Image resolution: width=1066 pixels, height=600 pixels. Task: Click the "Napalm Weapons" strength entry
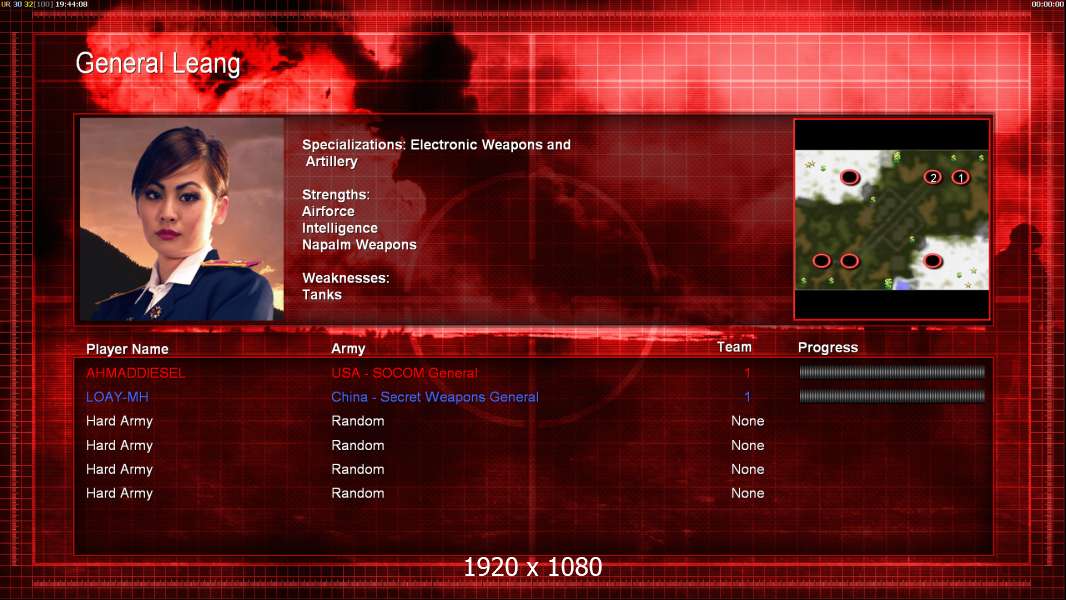(x=359, y=245)
